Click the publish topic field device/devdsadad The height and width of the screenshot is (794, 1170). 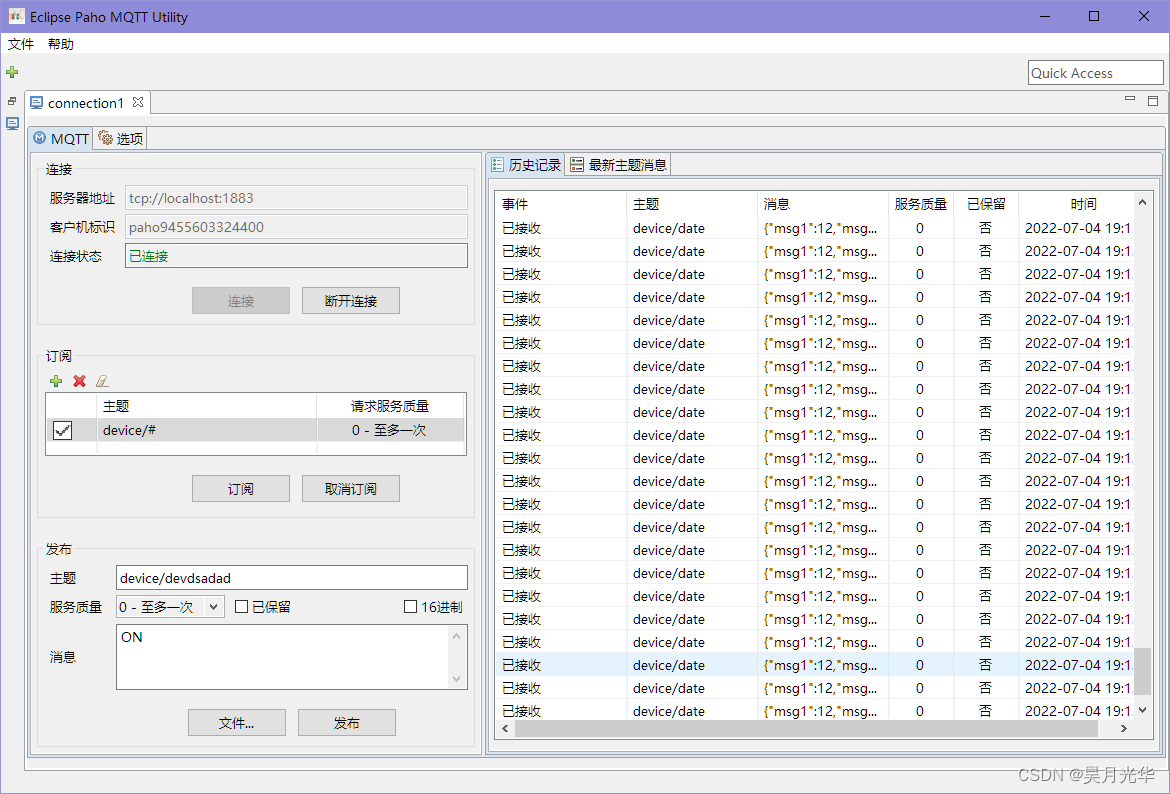[x=292, y=578]
